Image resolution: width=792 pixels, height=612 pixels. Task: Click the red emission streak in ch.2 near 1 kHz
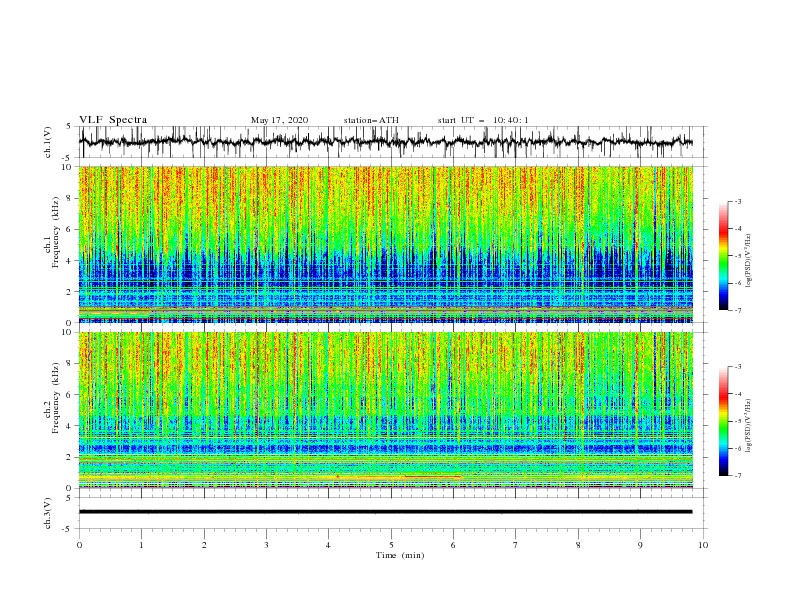(x=432, y=476)
